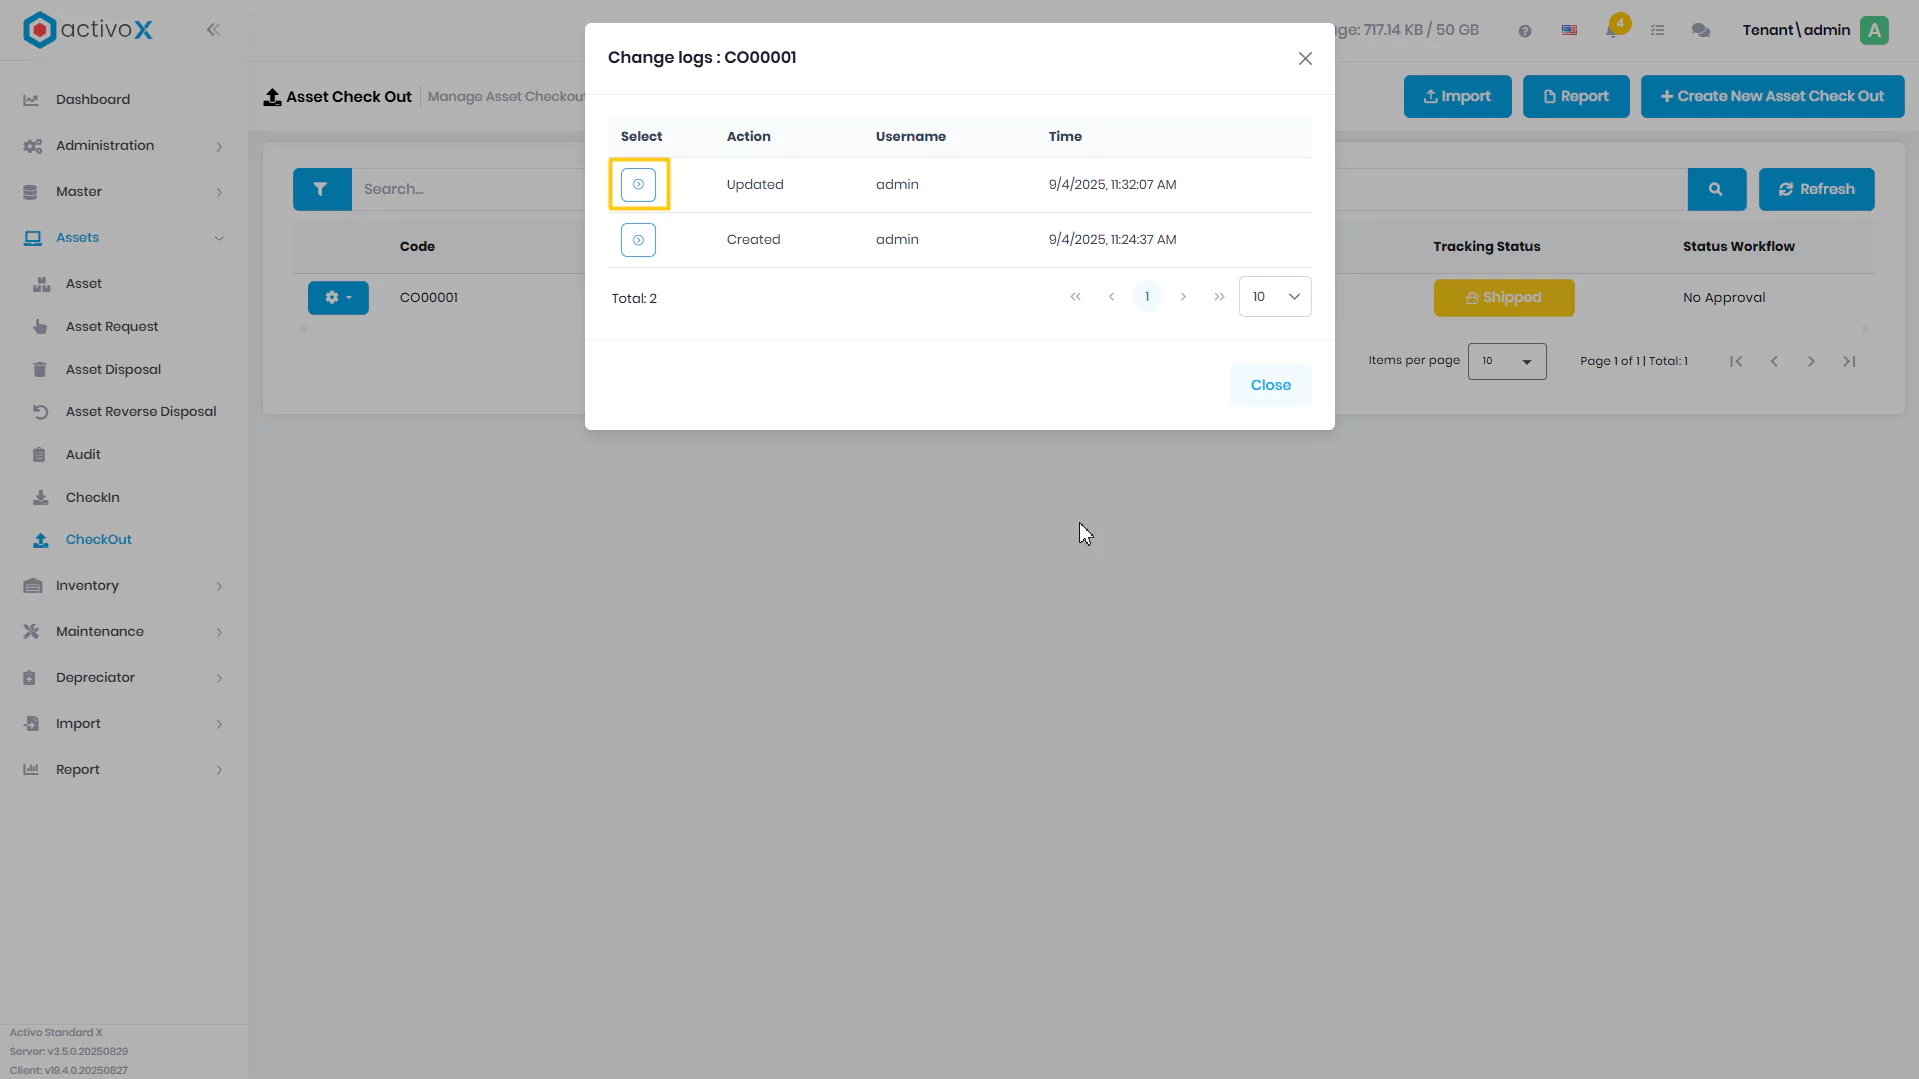Screen dimensions: 1919x1079
Task: Click Create New Asset Check Out
Action: click(x=1772, y=97)
